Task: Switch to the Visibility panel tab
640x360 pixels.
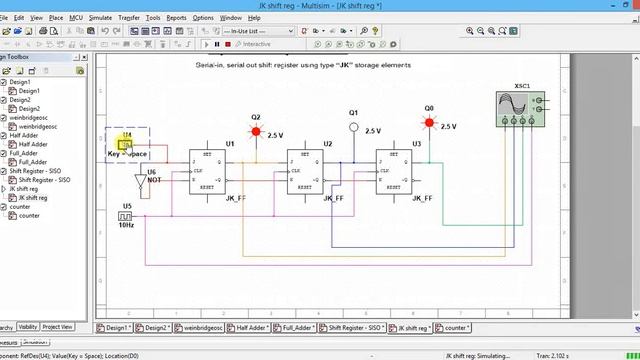Action: click(x=28, y=327)
